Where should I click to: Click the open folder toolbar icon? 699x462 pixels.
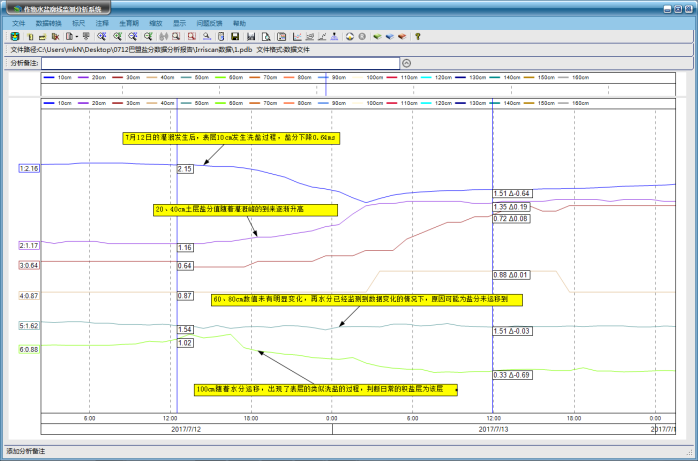click(42, 37)
